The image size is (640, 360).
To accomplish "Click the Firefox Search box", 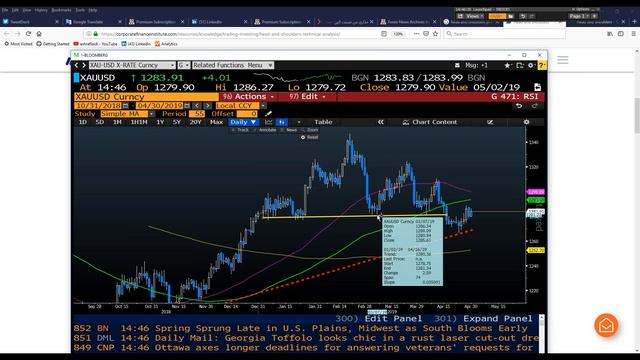I will (x=505, y=34).
